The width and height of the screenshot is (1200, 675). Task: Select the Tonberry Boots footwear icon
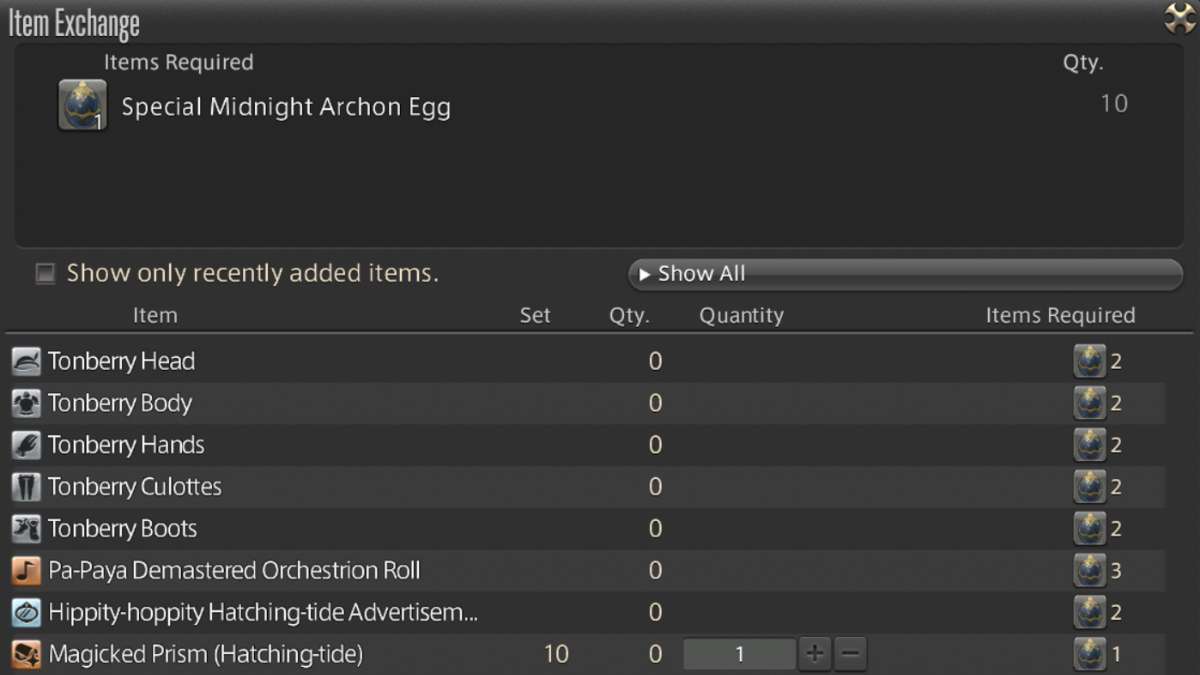point(26,529)
